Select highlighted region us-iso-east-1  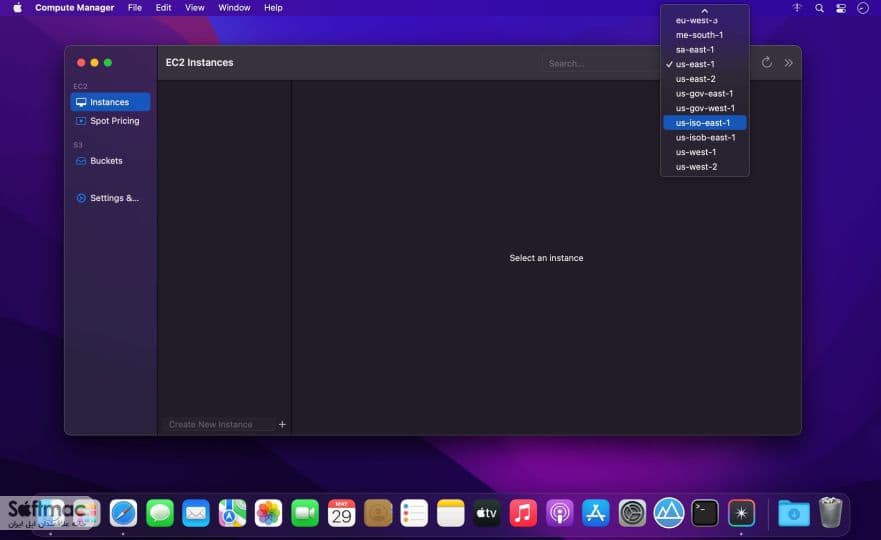(x=705, y=122)
